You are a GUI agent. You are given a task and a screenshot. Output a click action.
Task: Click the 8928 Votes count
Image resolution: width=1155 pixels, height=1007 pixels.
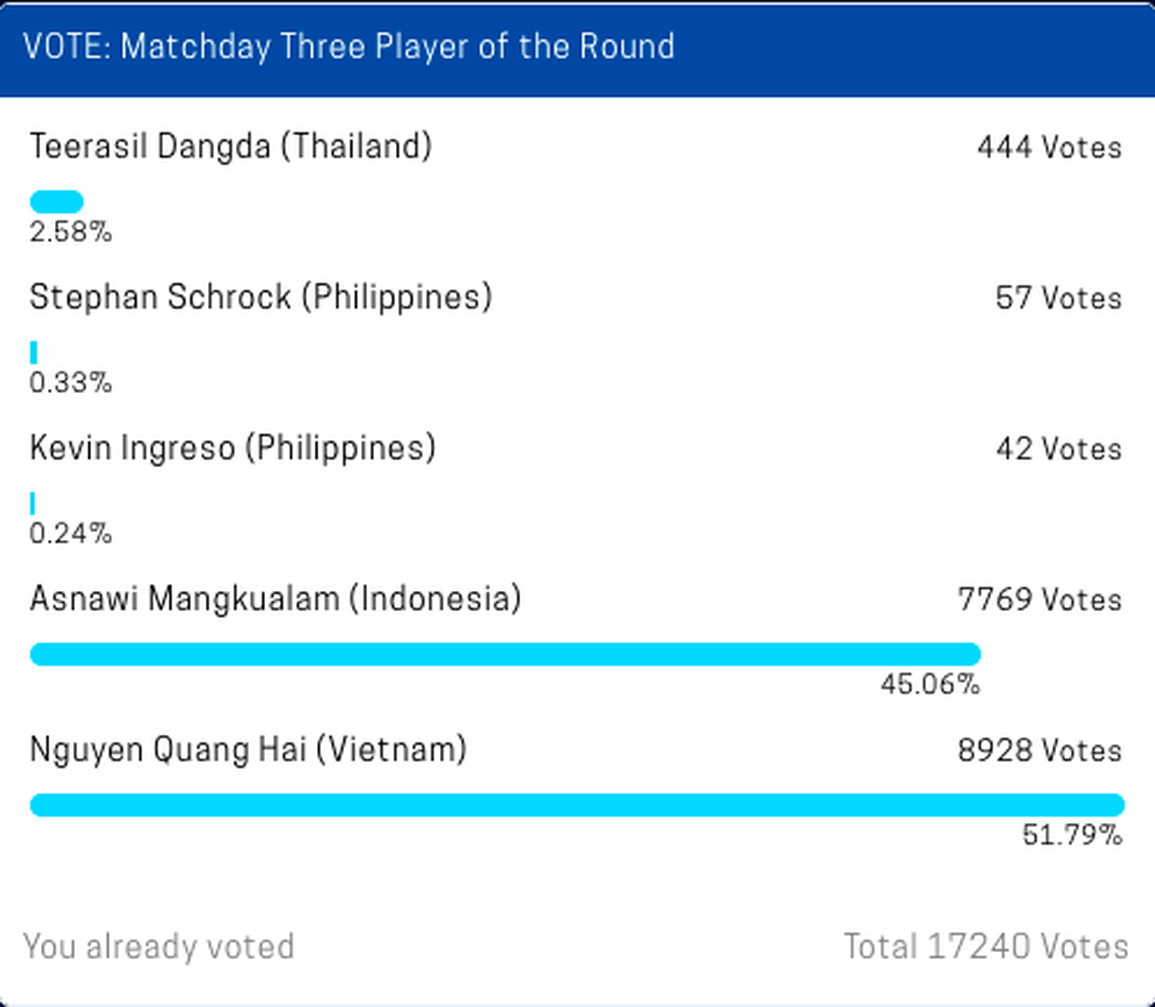[1039, 751]
